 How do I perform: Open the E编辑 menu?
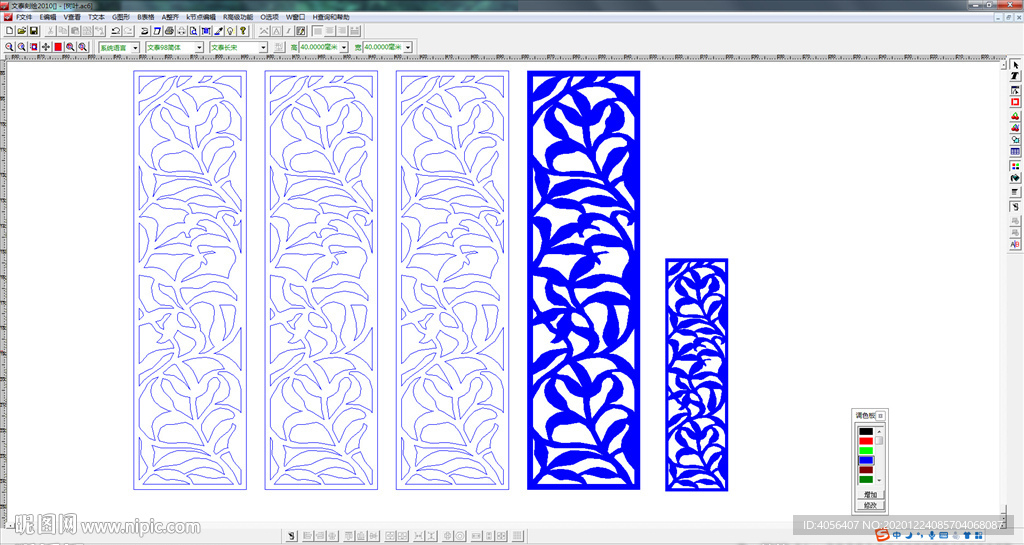tap(48, 17)
